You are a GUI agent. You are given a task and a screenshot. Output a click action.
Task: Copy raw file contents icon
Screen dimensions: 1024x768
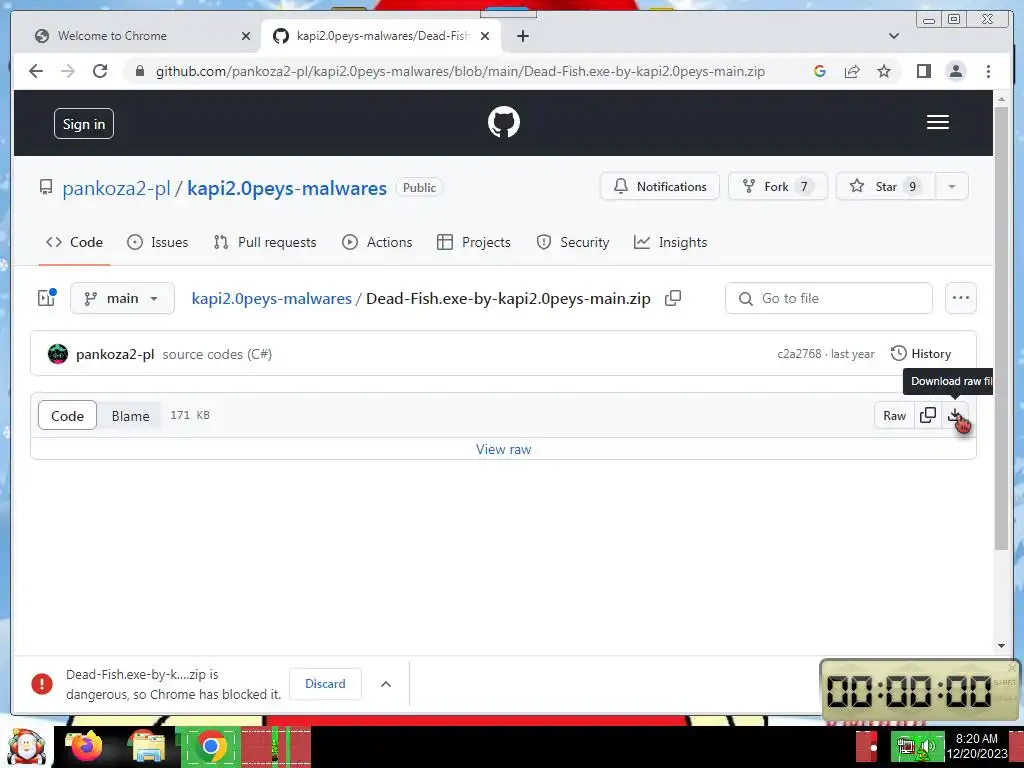click(x=927, y=415)
